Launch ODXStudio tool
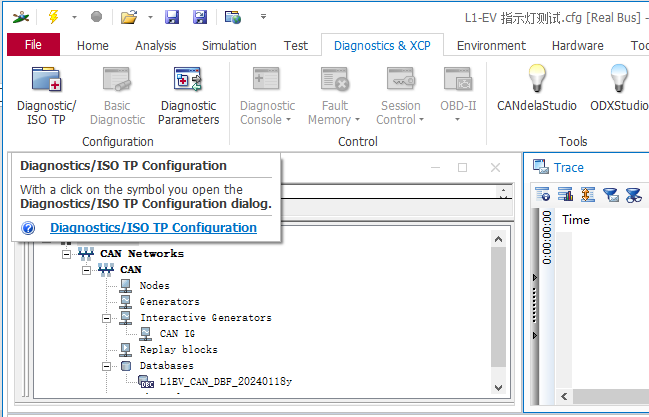Viewport: 649px width, 417px height. 619,88
